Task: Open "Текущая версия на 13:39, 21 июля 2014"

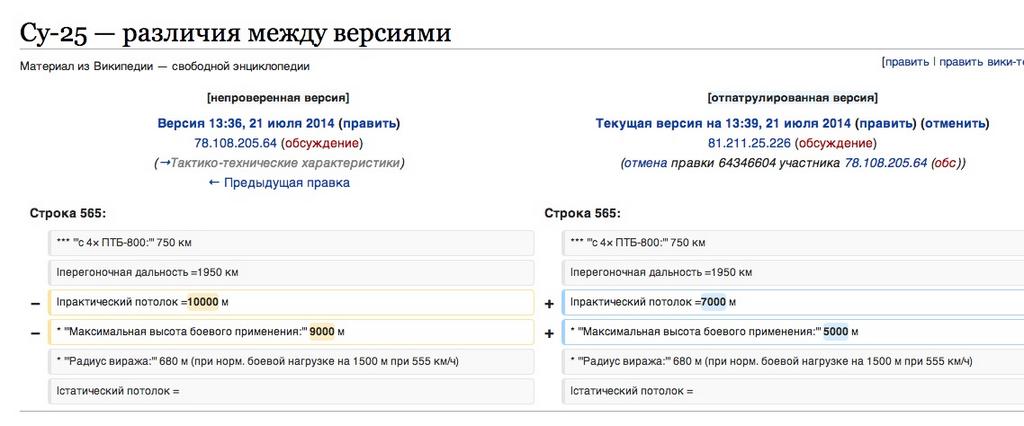Action: click(723, 124)
